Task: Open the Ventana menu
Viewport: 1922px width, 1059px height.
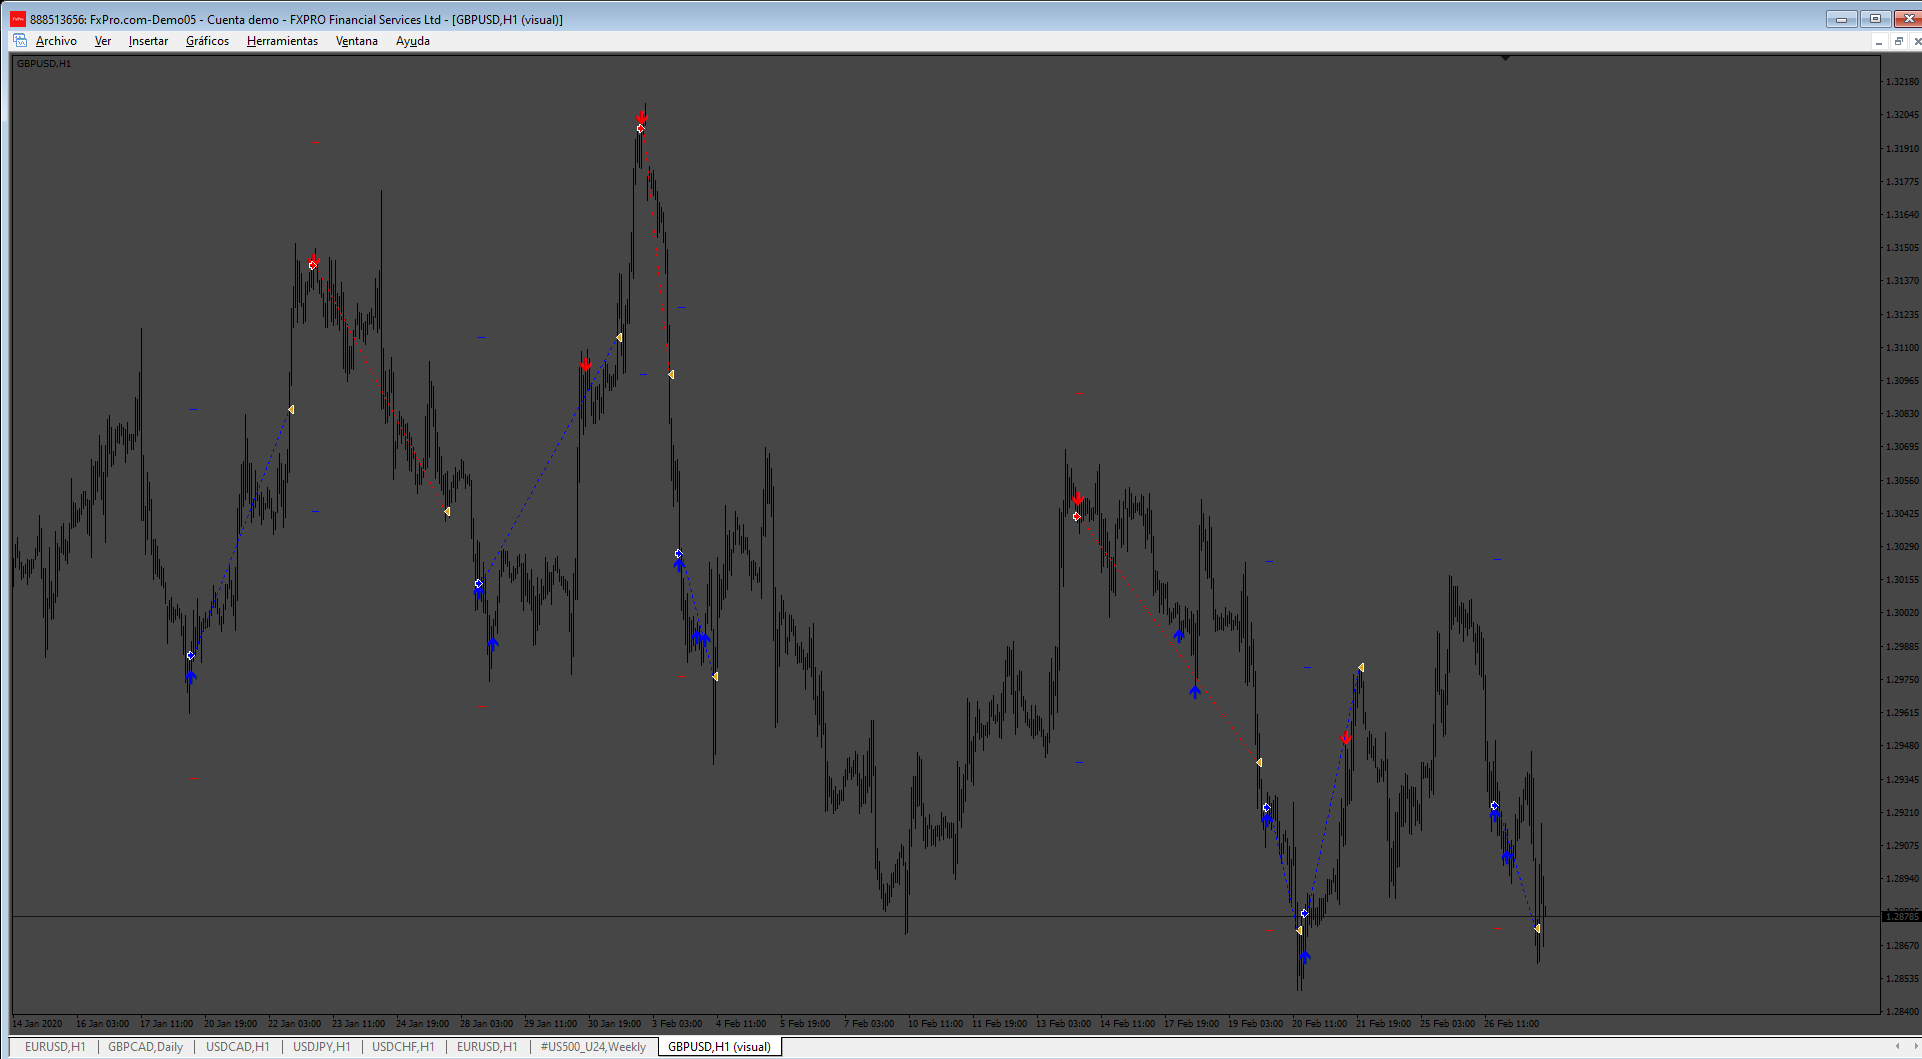Action: coord(357,41)
